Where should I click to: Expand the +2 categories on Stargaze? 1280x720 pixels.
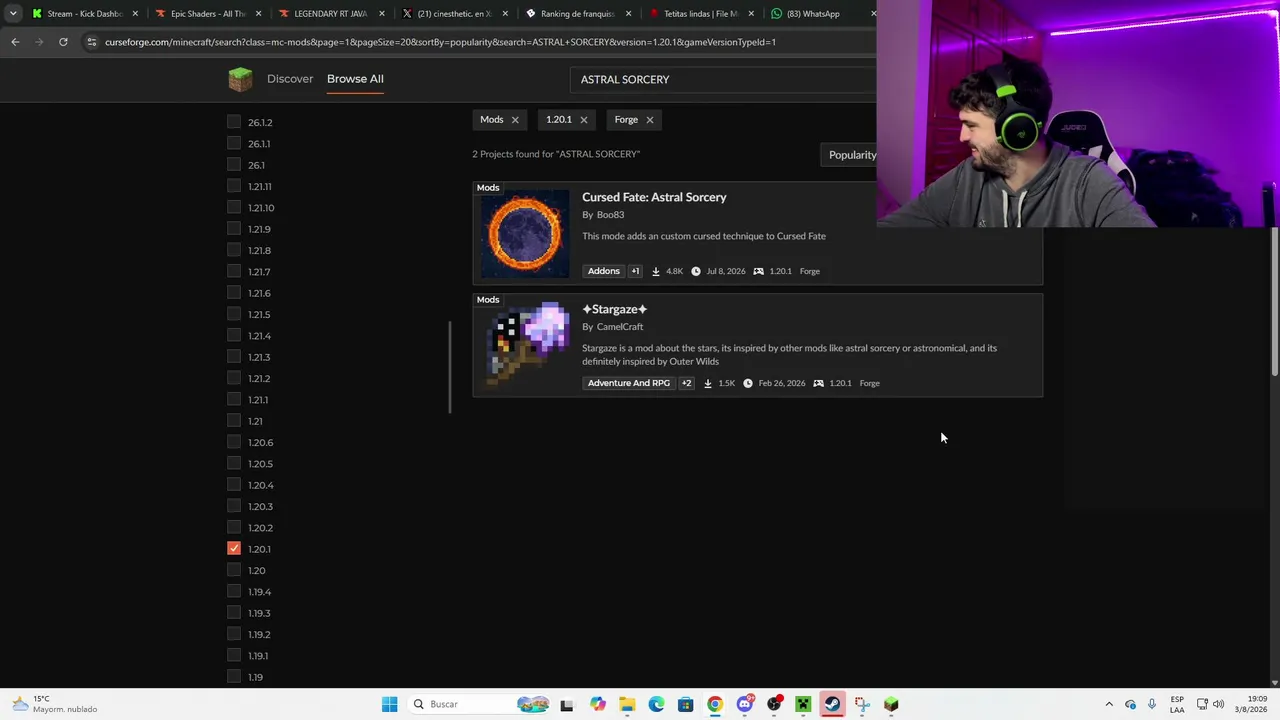(686, 383)
